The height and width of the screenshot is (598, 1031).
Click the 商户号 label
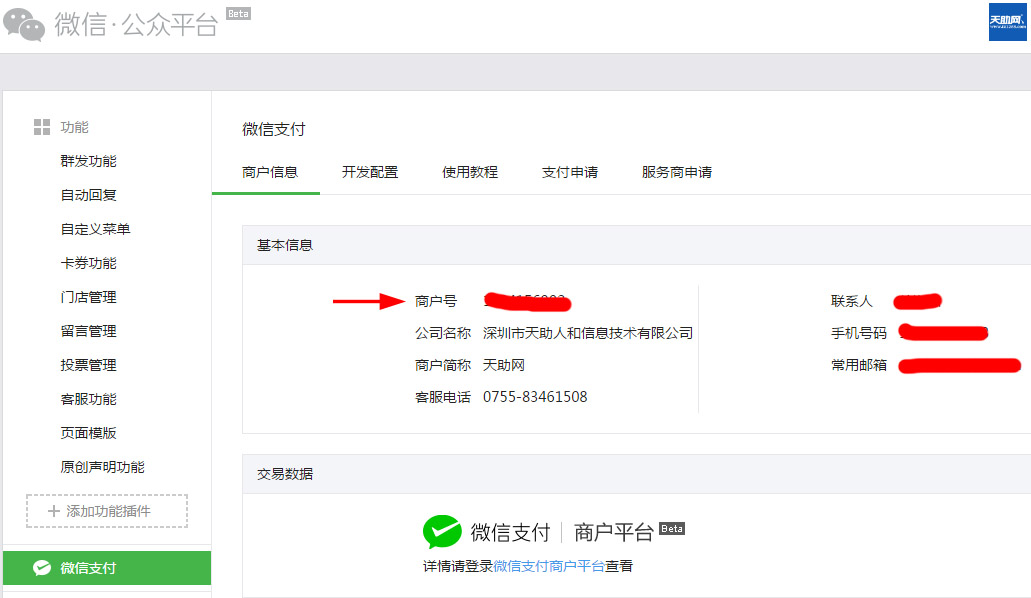(x=435, y=301)
